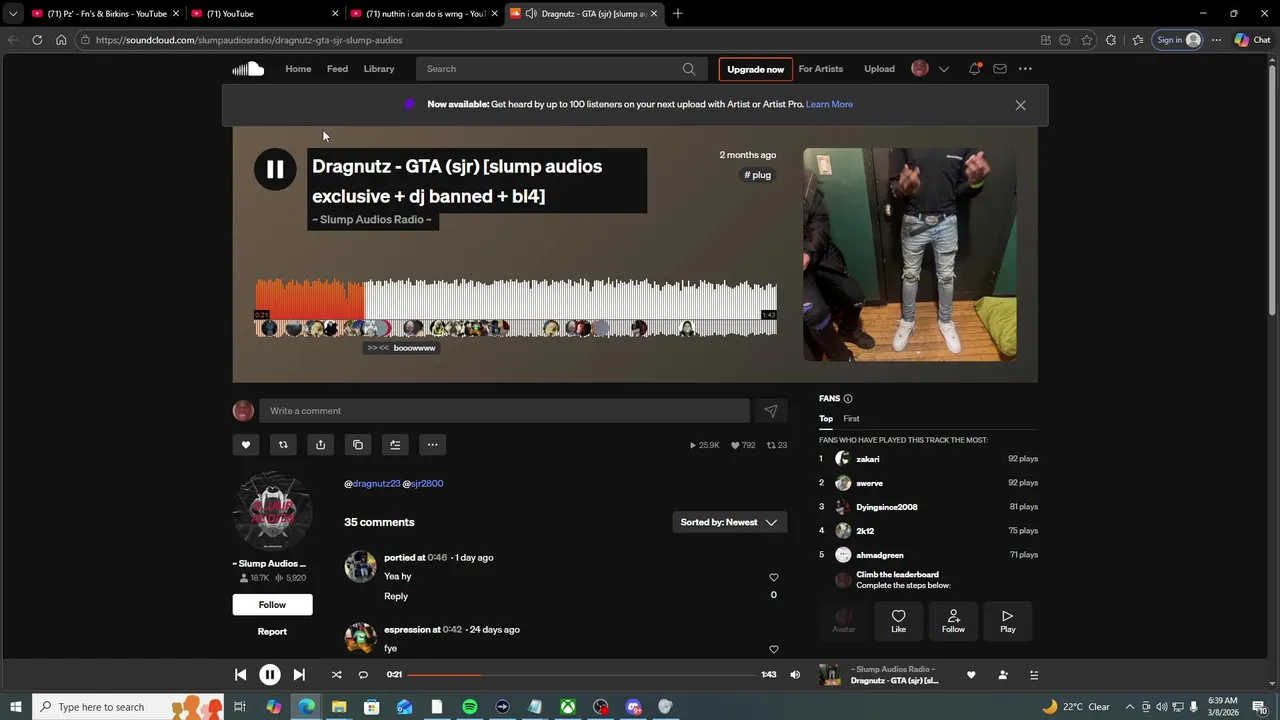Open the Slump Audios Radio profile avatar
Screen dimensions: 1280x720
(x=272, y=511)
